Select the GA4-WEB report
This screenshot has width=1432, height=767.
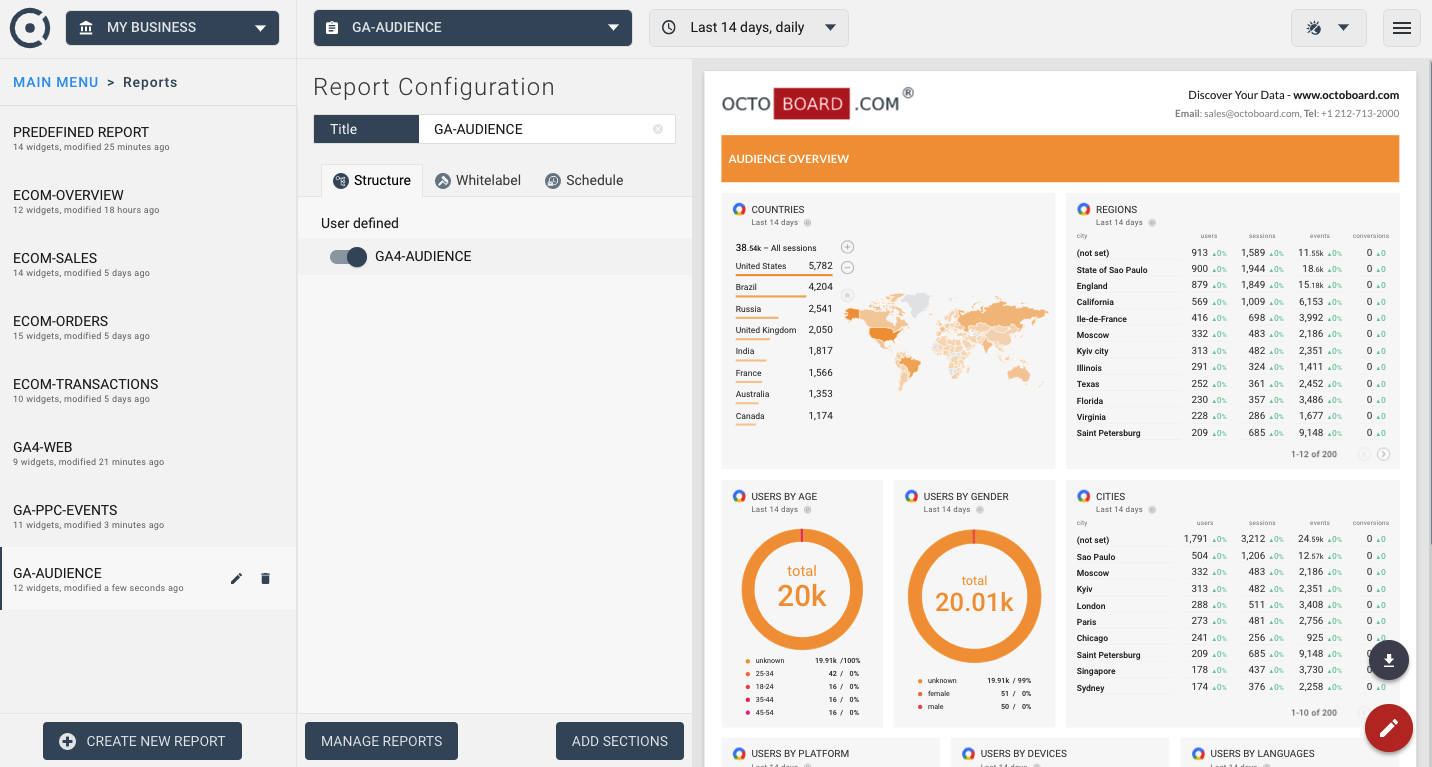(148, 453)
